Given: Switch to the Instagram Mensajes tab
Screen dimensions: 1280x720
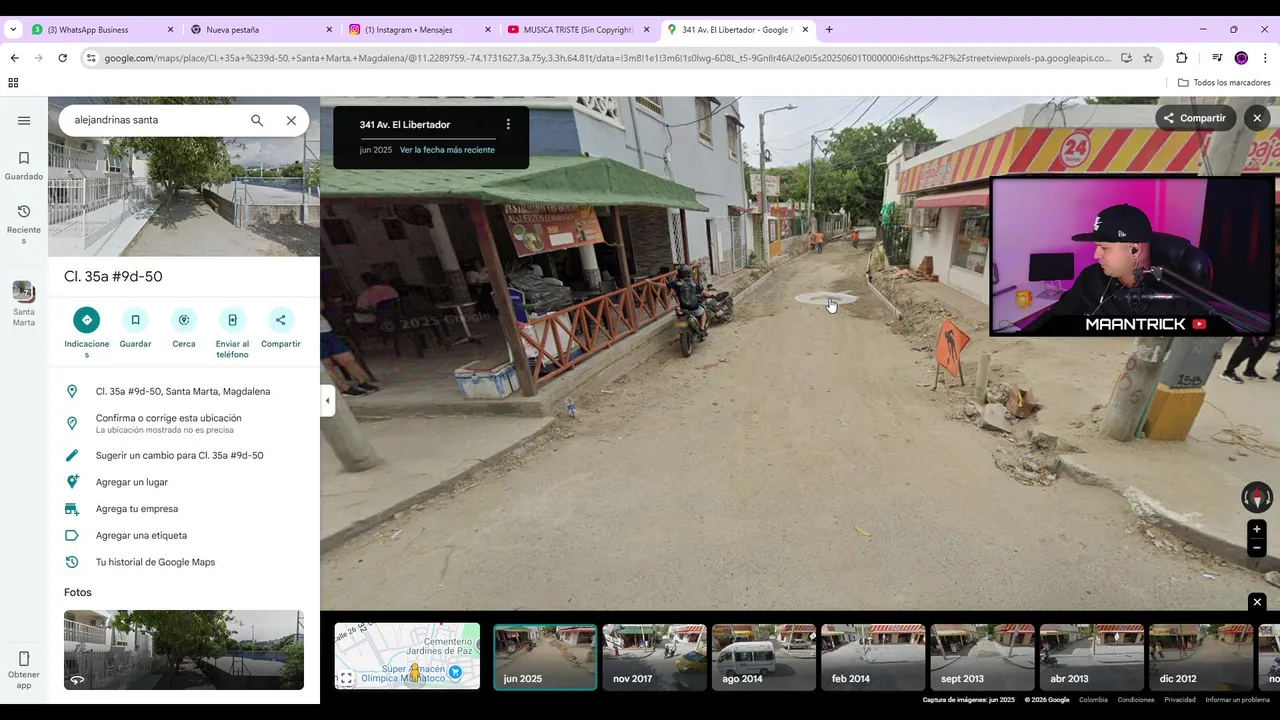Looking at the screenshot, I should click(418, 30).
